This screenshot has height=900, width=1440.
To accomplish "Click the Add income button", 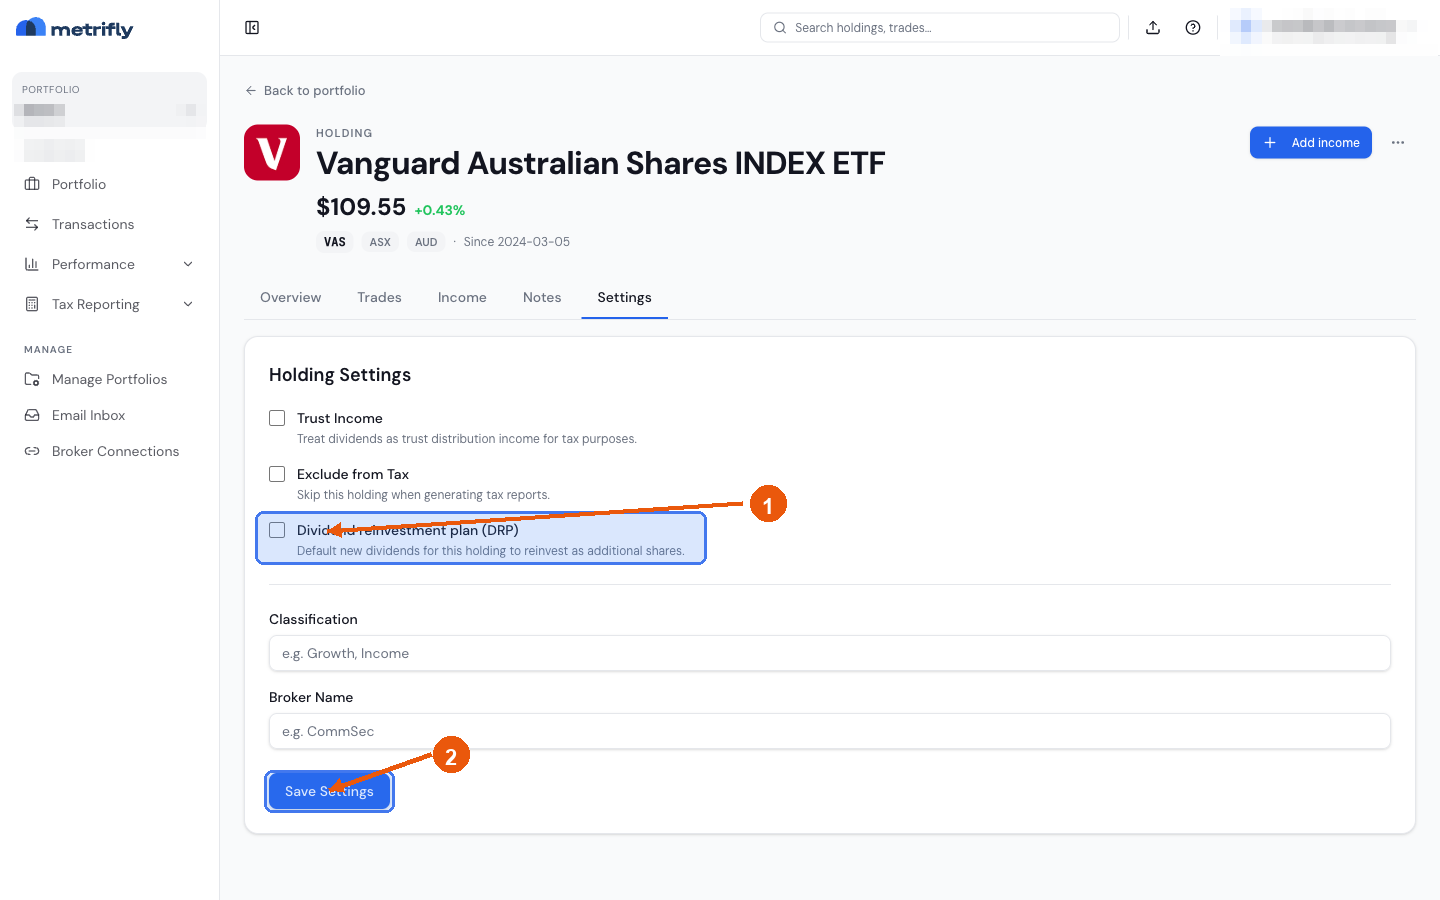I will tap(1310, 143).
